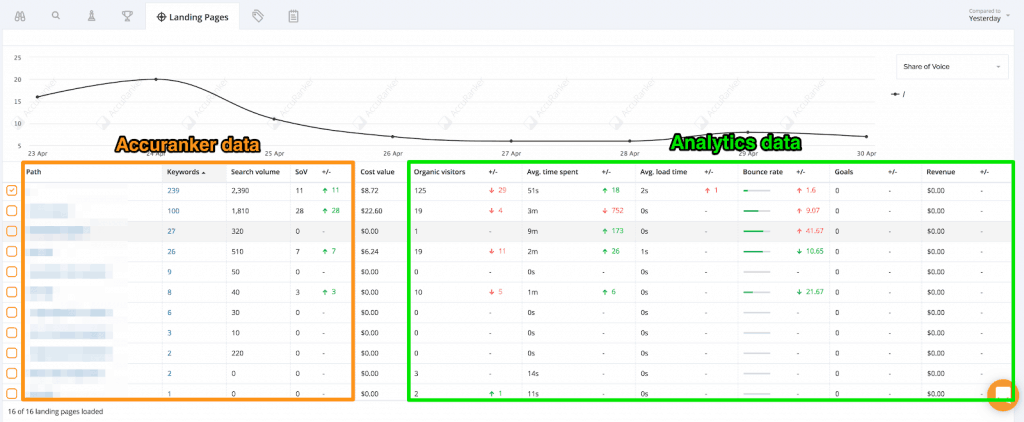
Task: Open the tag icon tab
Action: (258, 16)
